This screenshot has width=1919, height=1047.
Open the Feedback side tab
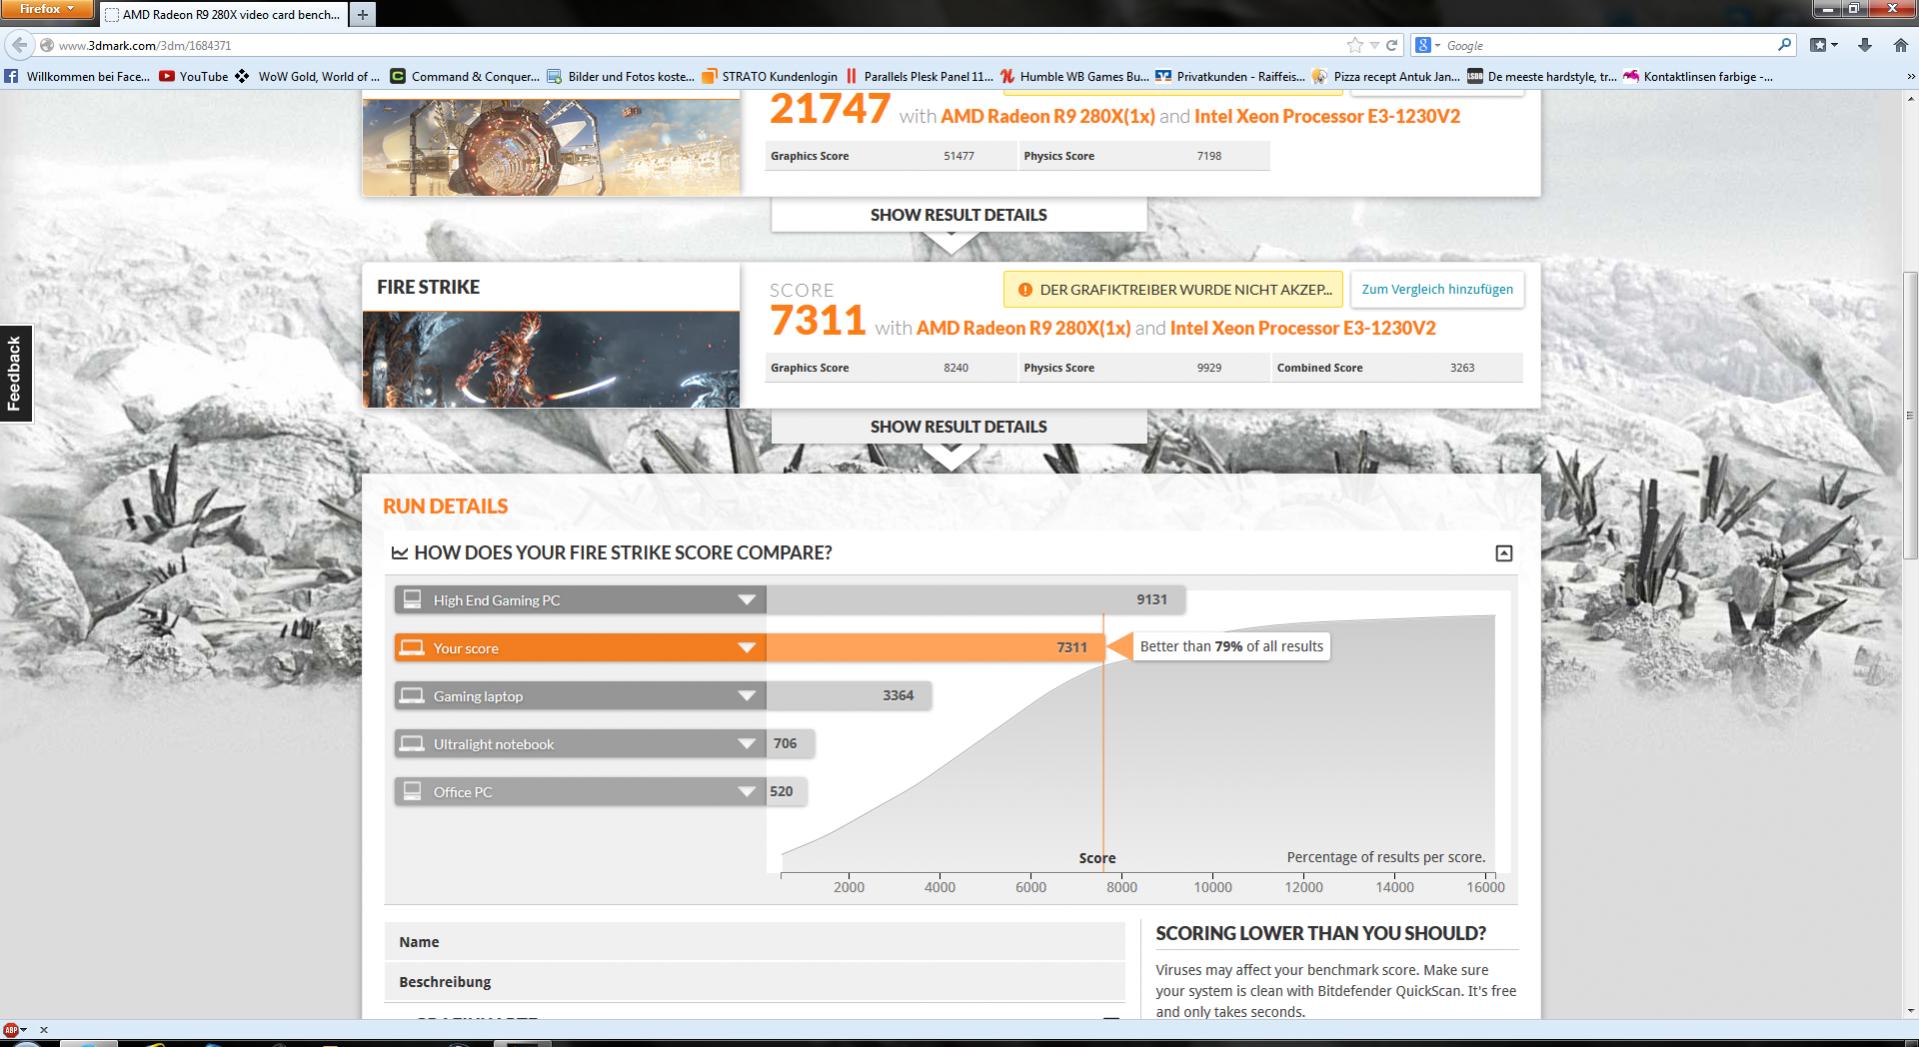click(x=15, y=373)
